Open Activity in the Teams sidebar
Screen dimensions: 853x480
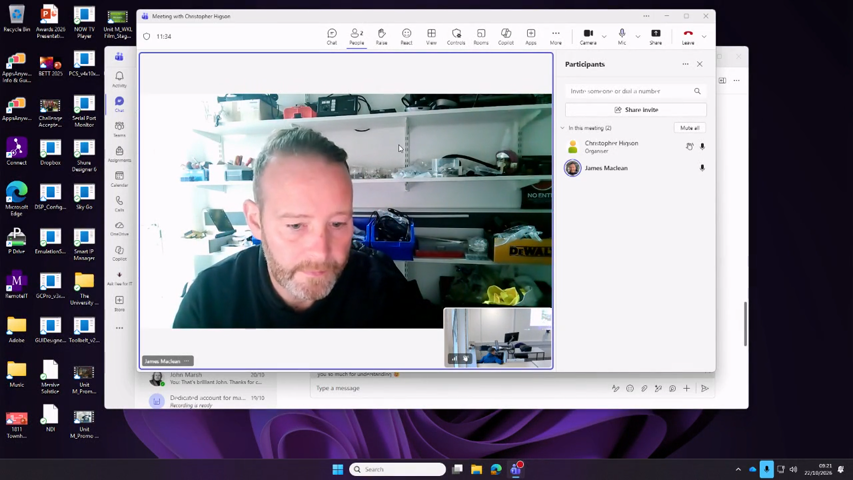point(119,79)
